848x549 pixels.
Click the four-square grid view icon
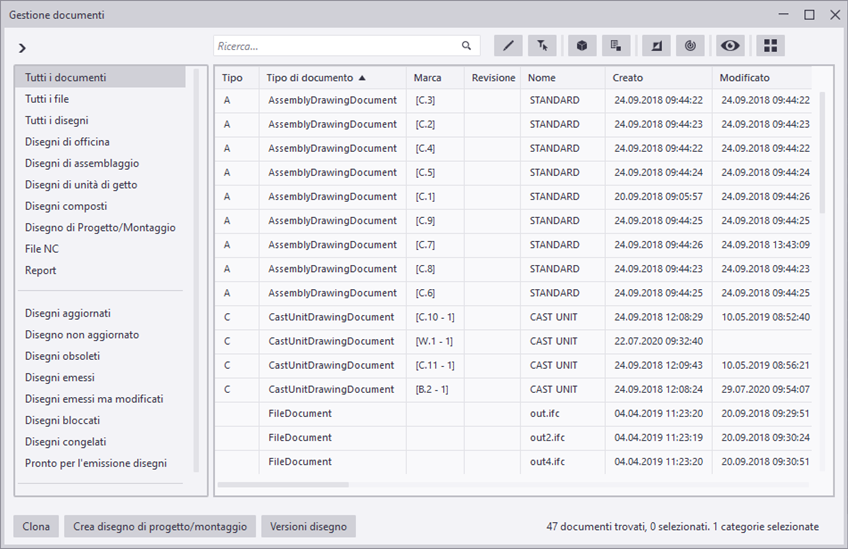(x=771, y=46)
